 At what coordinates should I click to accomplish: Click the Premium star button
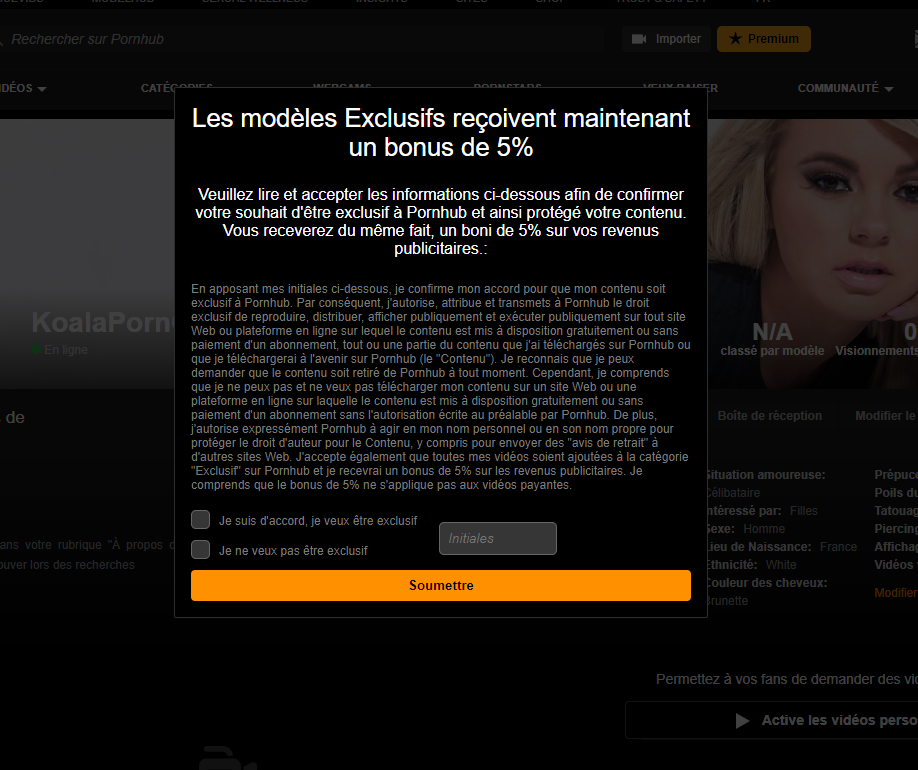763,39
